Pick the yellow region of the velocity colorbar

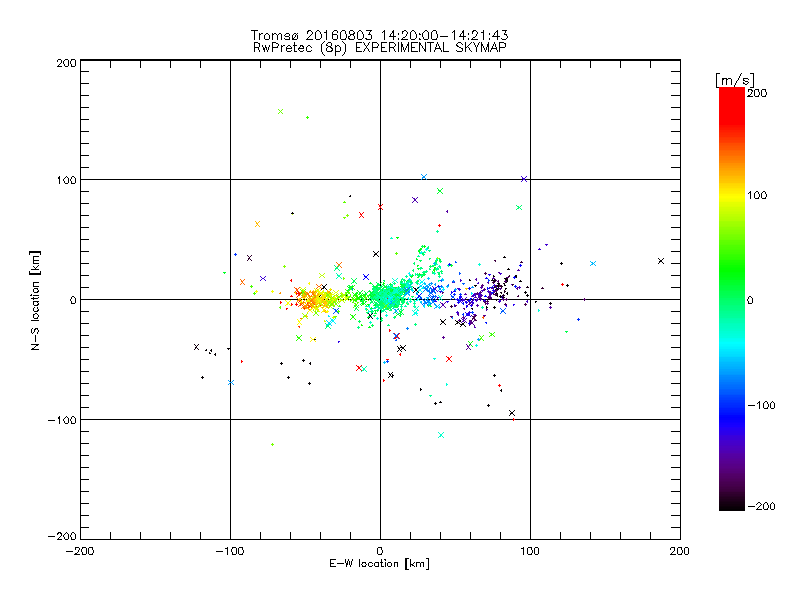pos(732,196)
